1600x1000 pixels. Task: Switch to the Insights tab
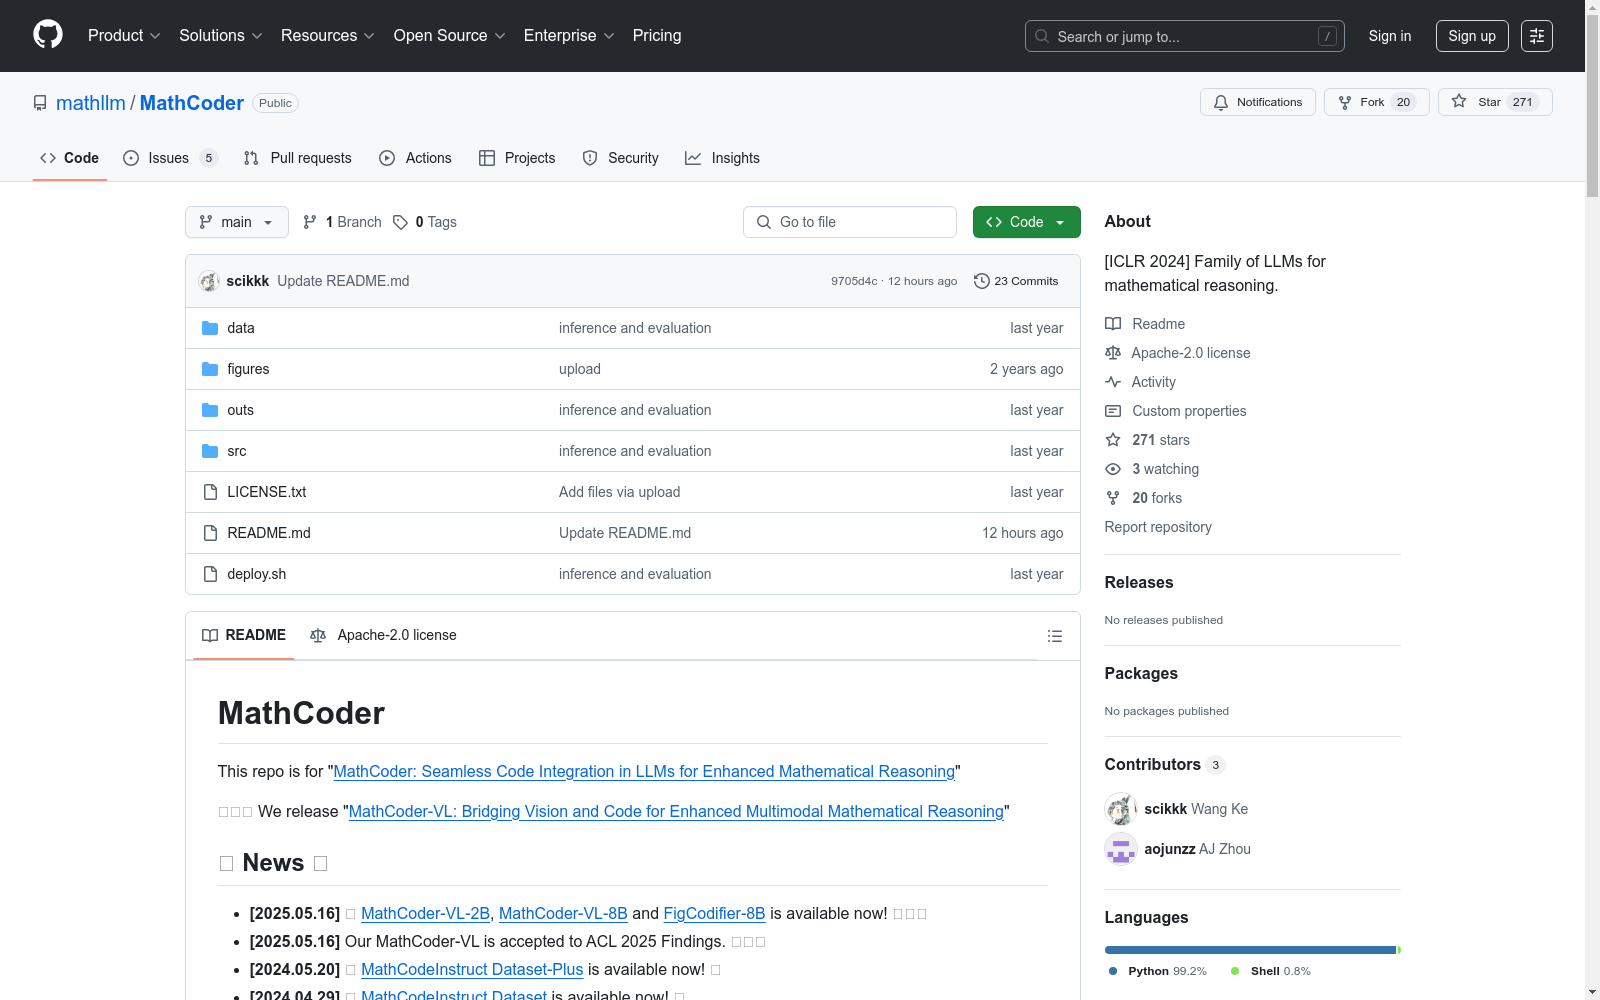(722, 158)
